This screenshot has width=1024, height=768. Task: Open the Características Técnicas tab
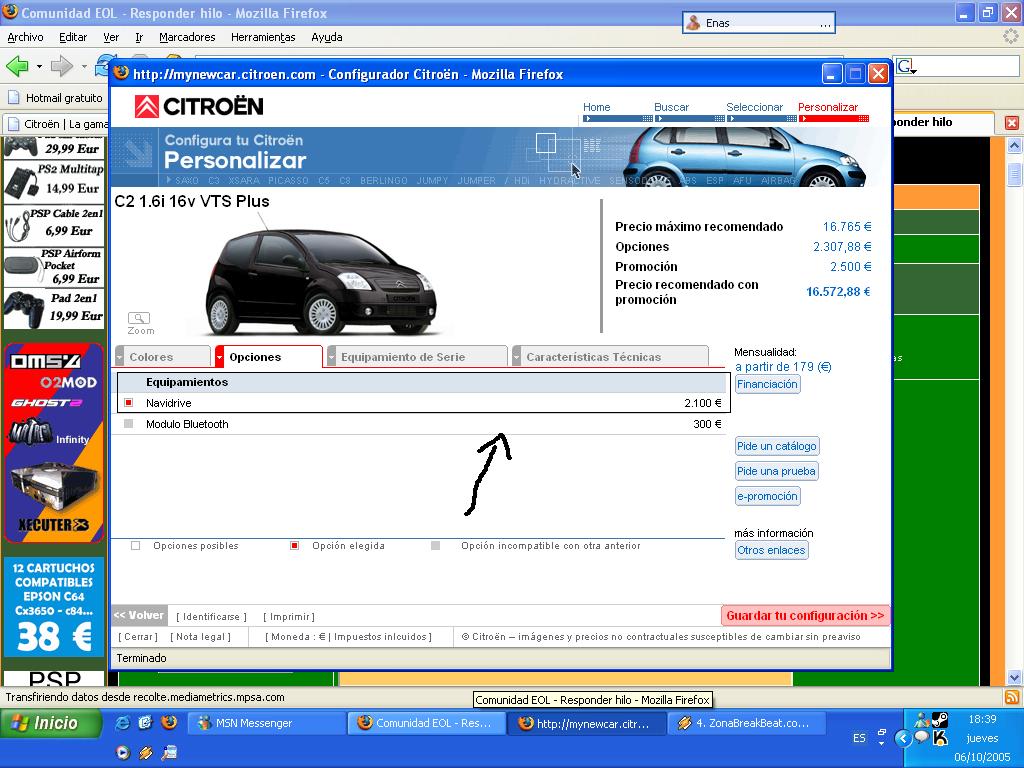(610, 357)
